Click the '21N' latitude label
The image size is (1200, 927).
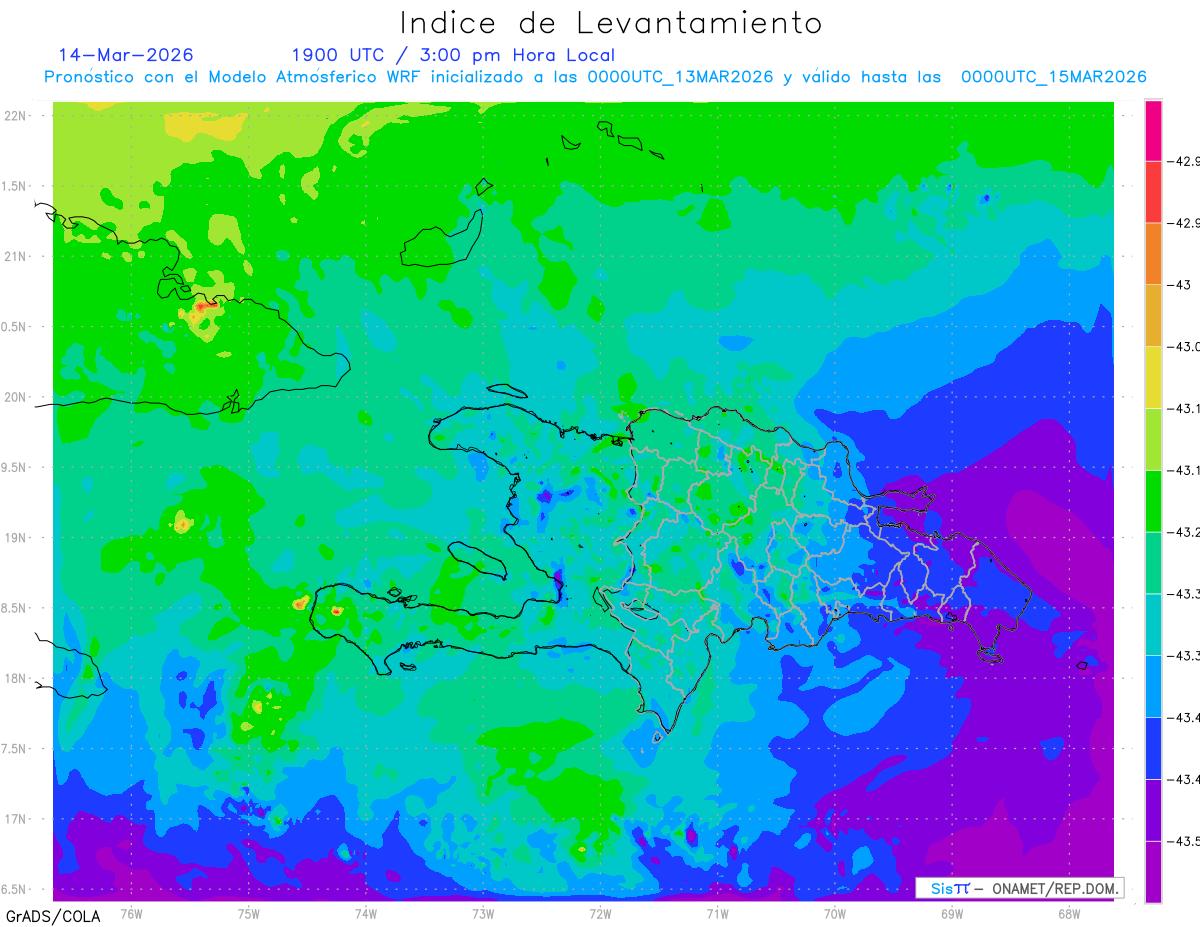[x=15, y=256]
